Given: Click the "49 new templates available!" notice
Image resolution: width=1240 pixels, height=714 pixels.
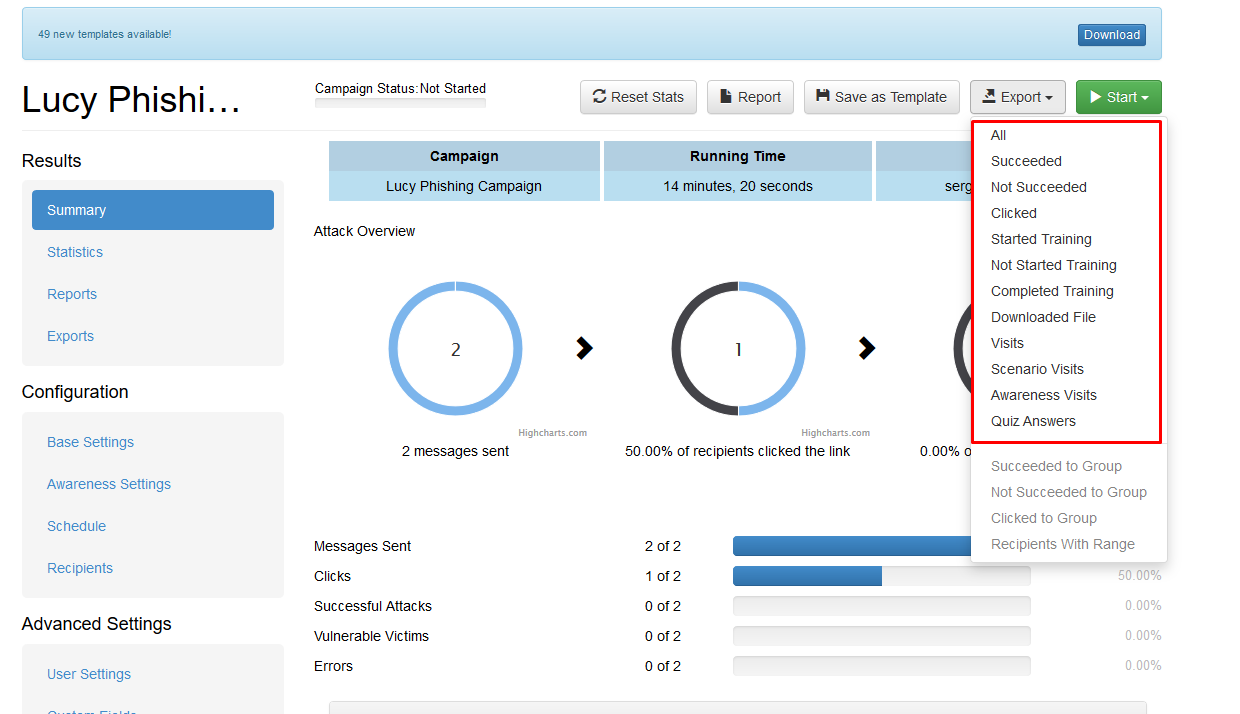Looking at the screenshot, I should 104,34.
